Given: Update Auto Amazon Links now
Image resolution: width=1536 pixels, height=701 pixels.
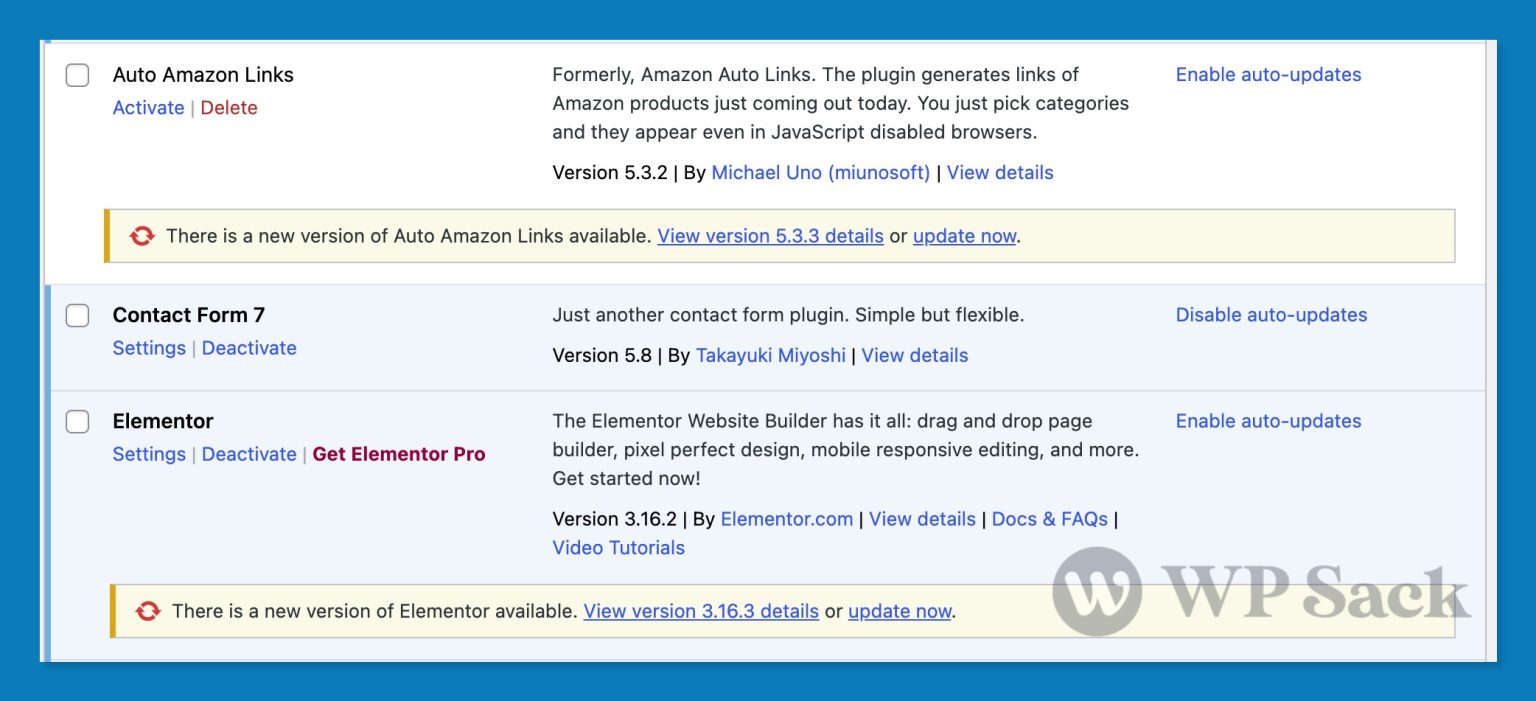Looking at the screenshot, I should (x=963, y=236).
